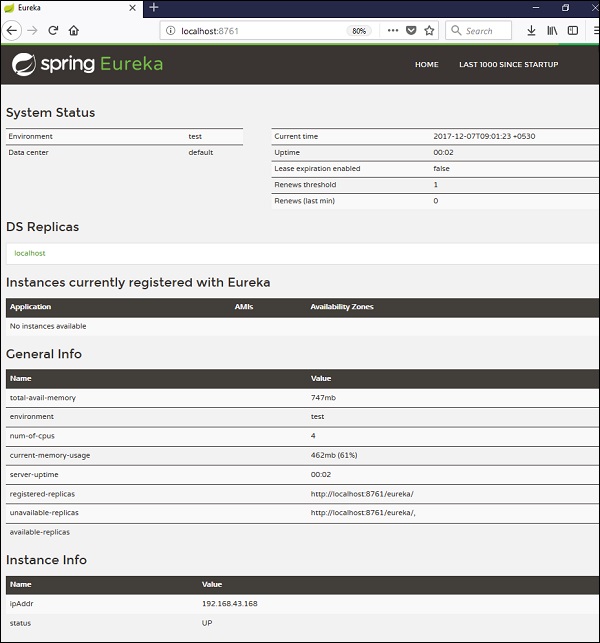
Task: Open the browser home page icon
Action: pos(74,30)
